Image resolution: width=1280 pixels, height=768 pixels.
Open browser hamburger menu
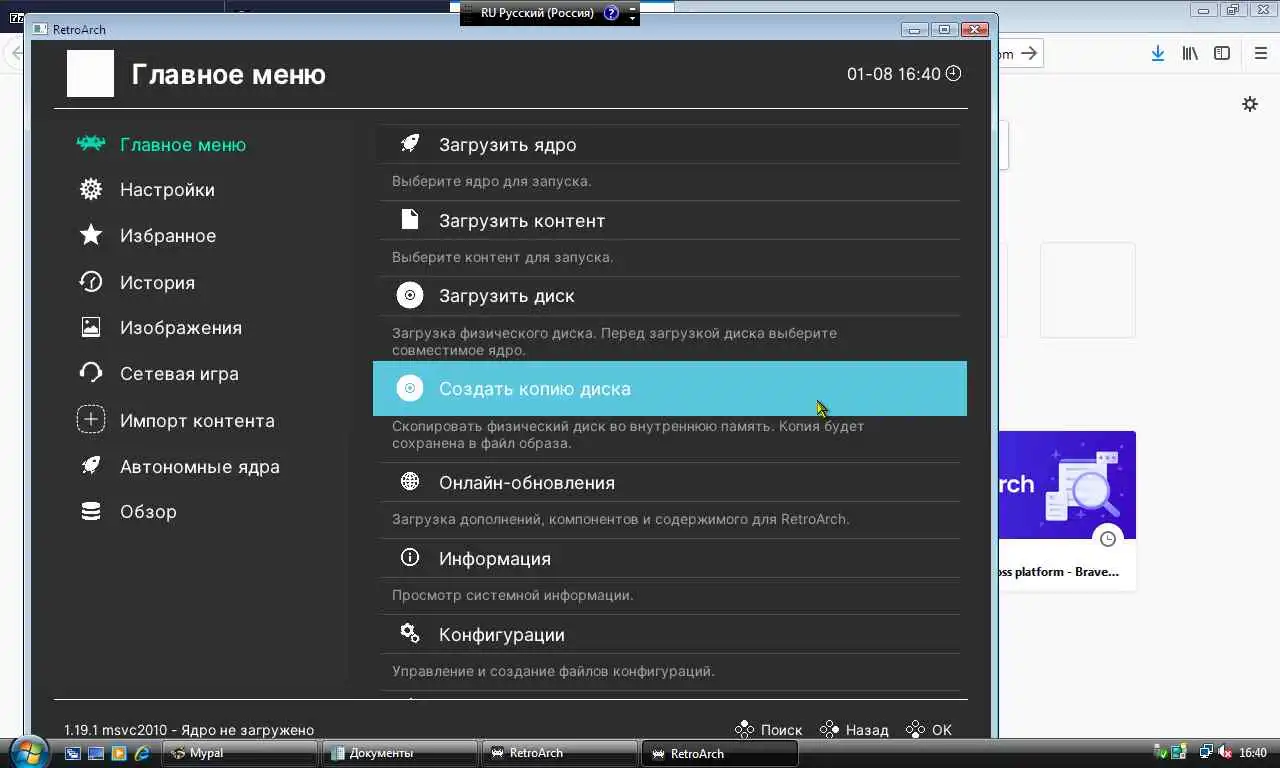point(1260,54)
